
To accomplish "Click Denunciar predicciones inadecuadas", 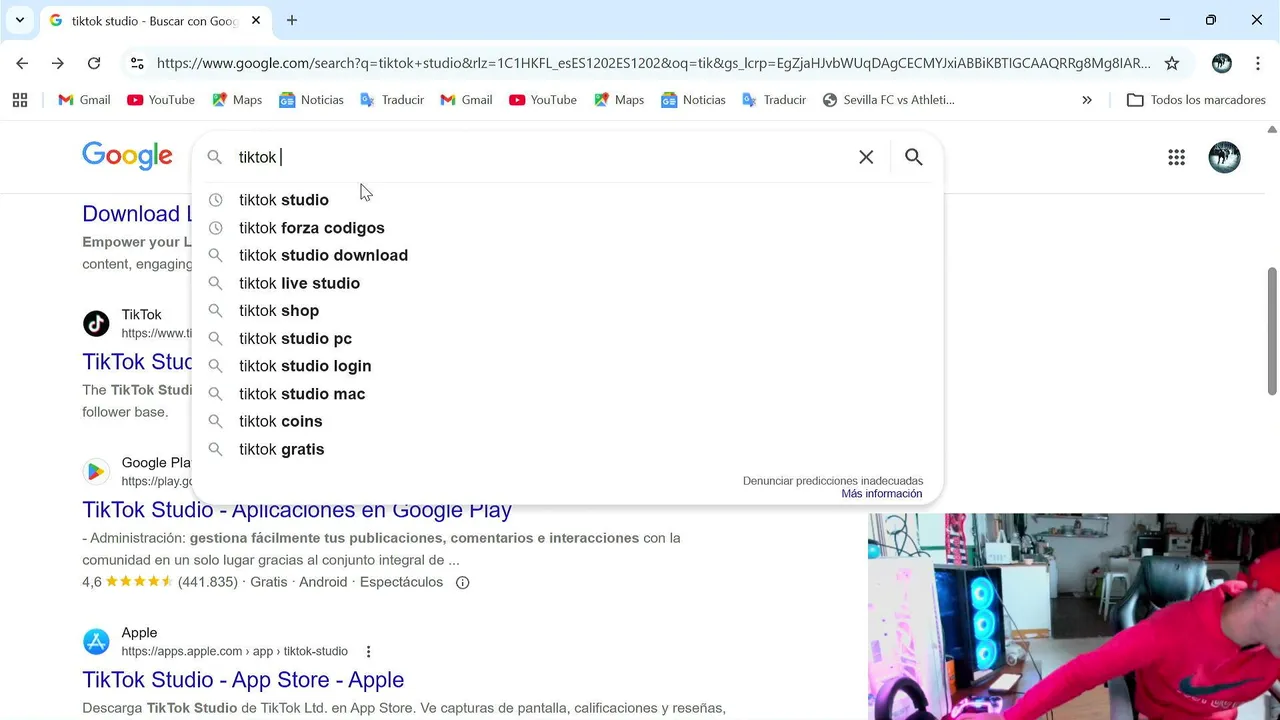I will (x=833, y=481).
